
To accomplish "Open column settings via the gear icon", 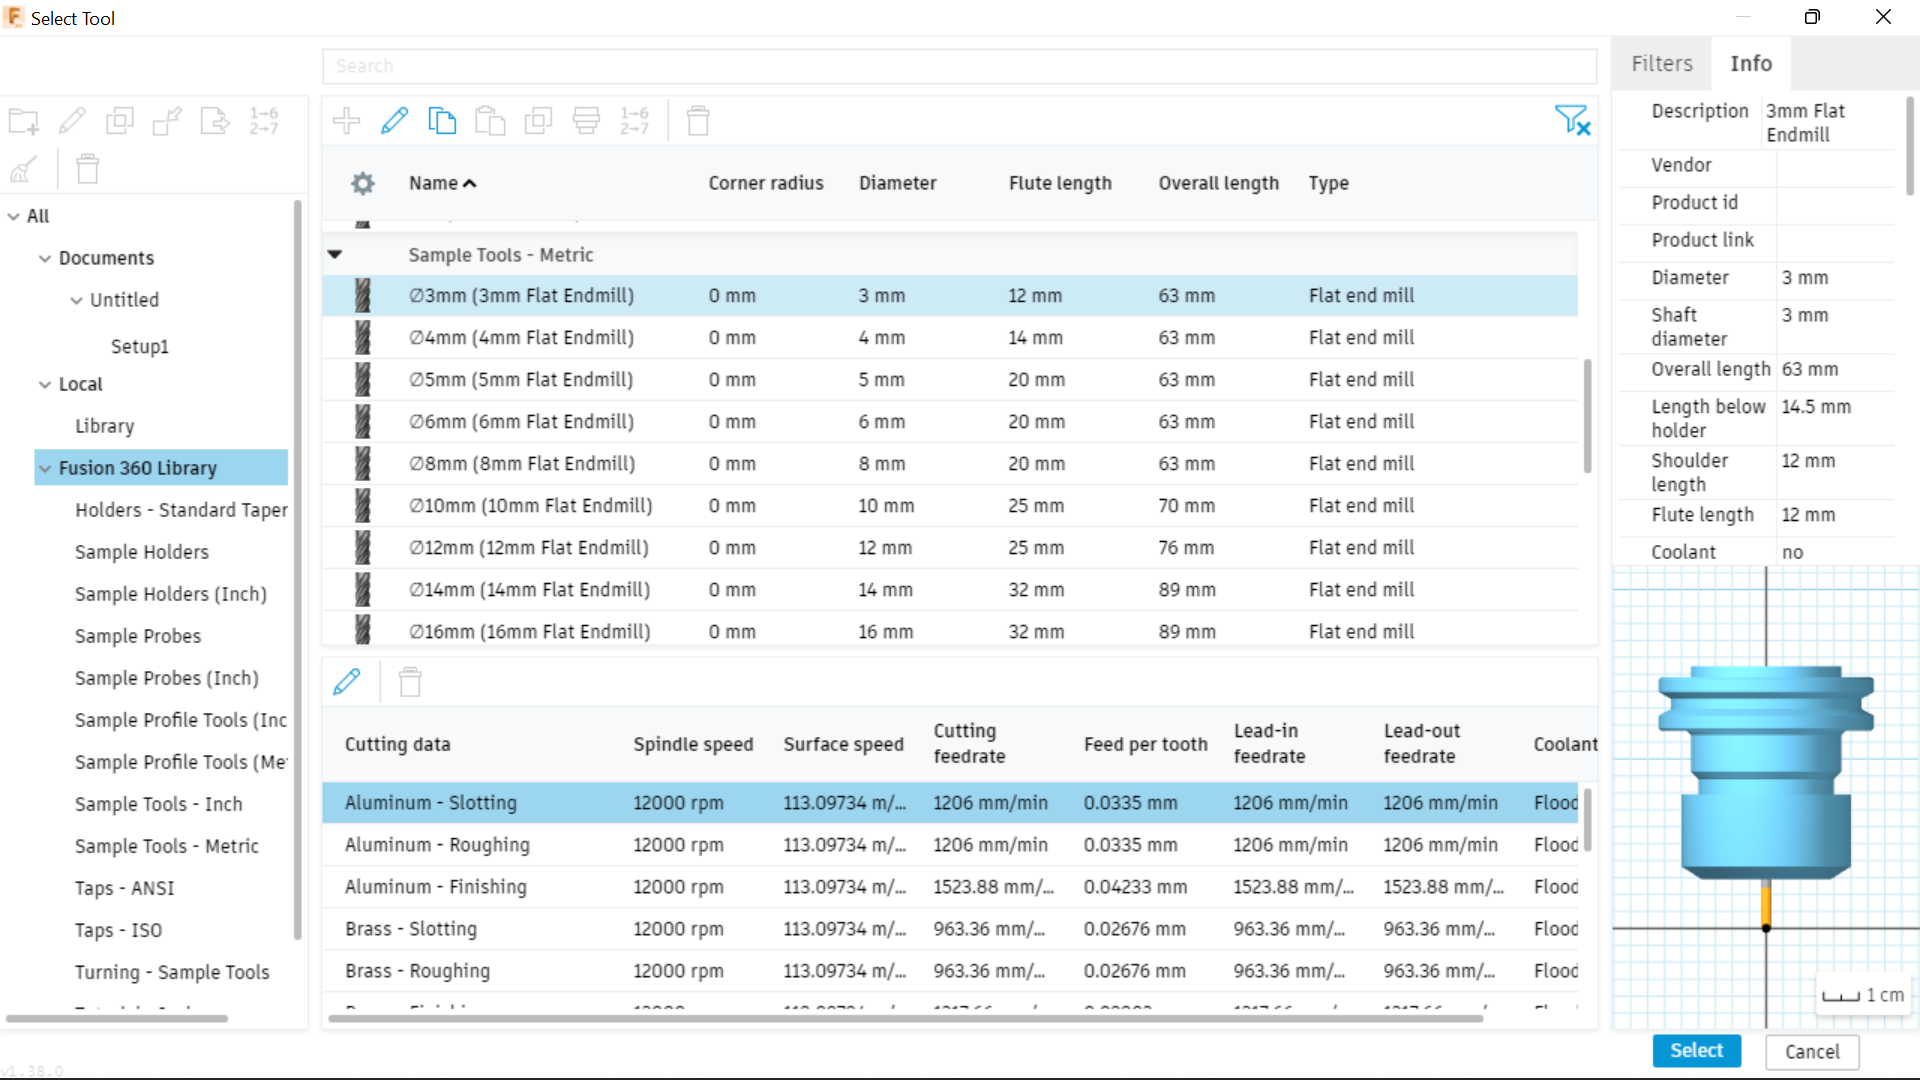I will click(362, 183).
